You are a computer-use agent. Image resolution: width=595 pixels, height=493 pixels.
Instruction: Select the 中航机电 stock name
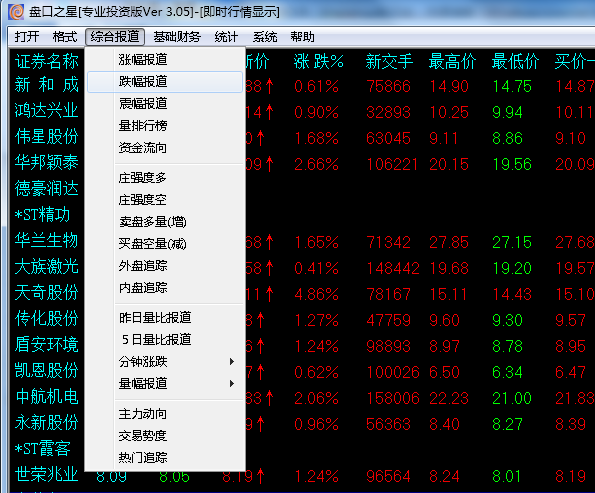tap(47, 396)
